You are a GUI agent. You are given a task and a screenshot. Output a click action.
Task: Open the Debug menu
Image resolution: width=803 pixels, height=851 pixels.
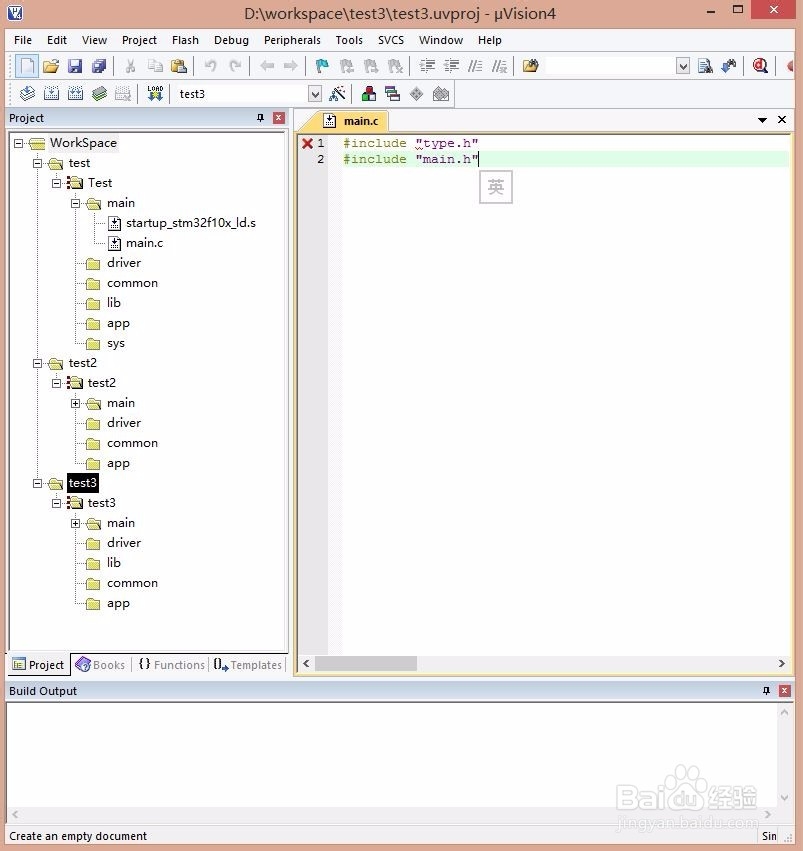(231, 40)
